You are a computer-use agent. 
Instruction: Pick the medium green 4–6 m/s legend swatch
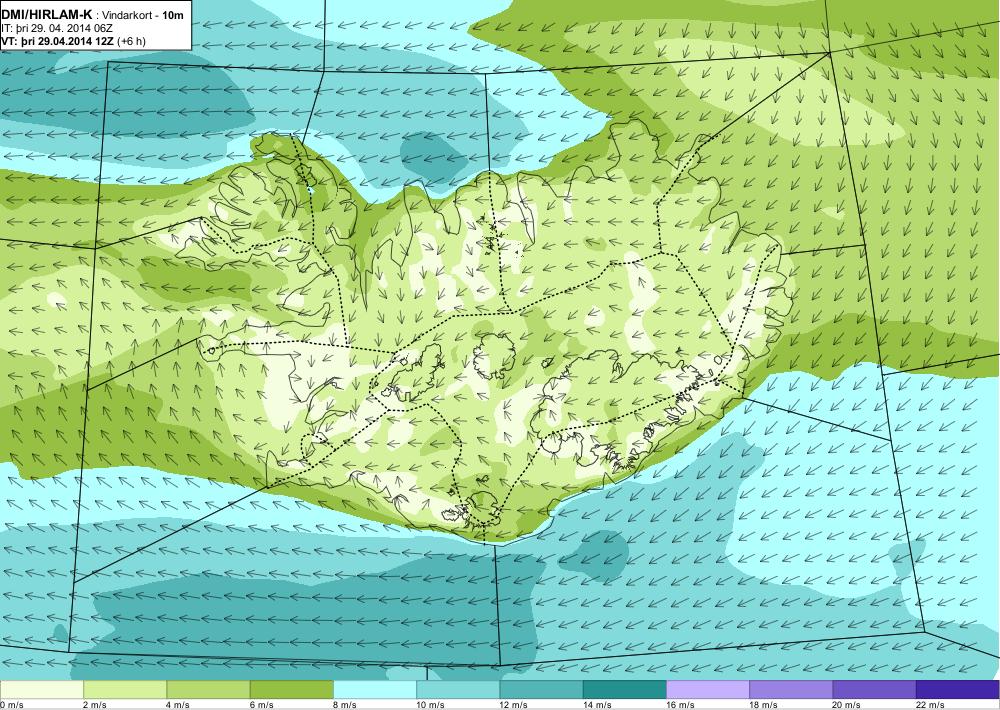pyautogui.click(x=209, y=690)
